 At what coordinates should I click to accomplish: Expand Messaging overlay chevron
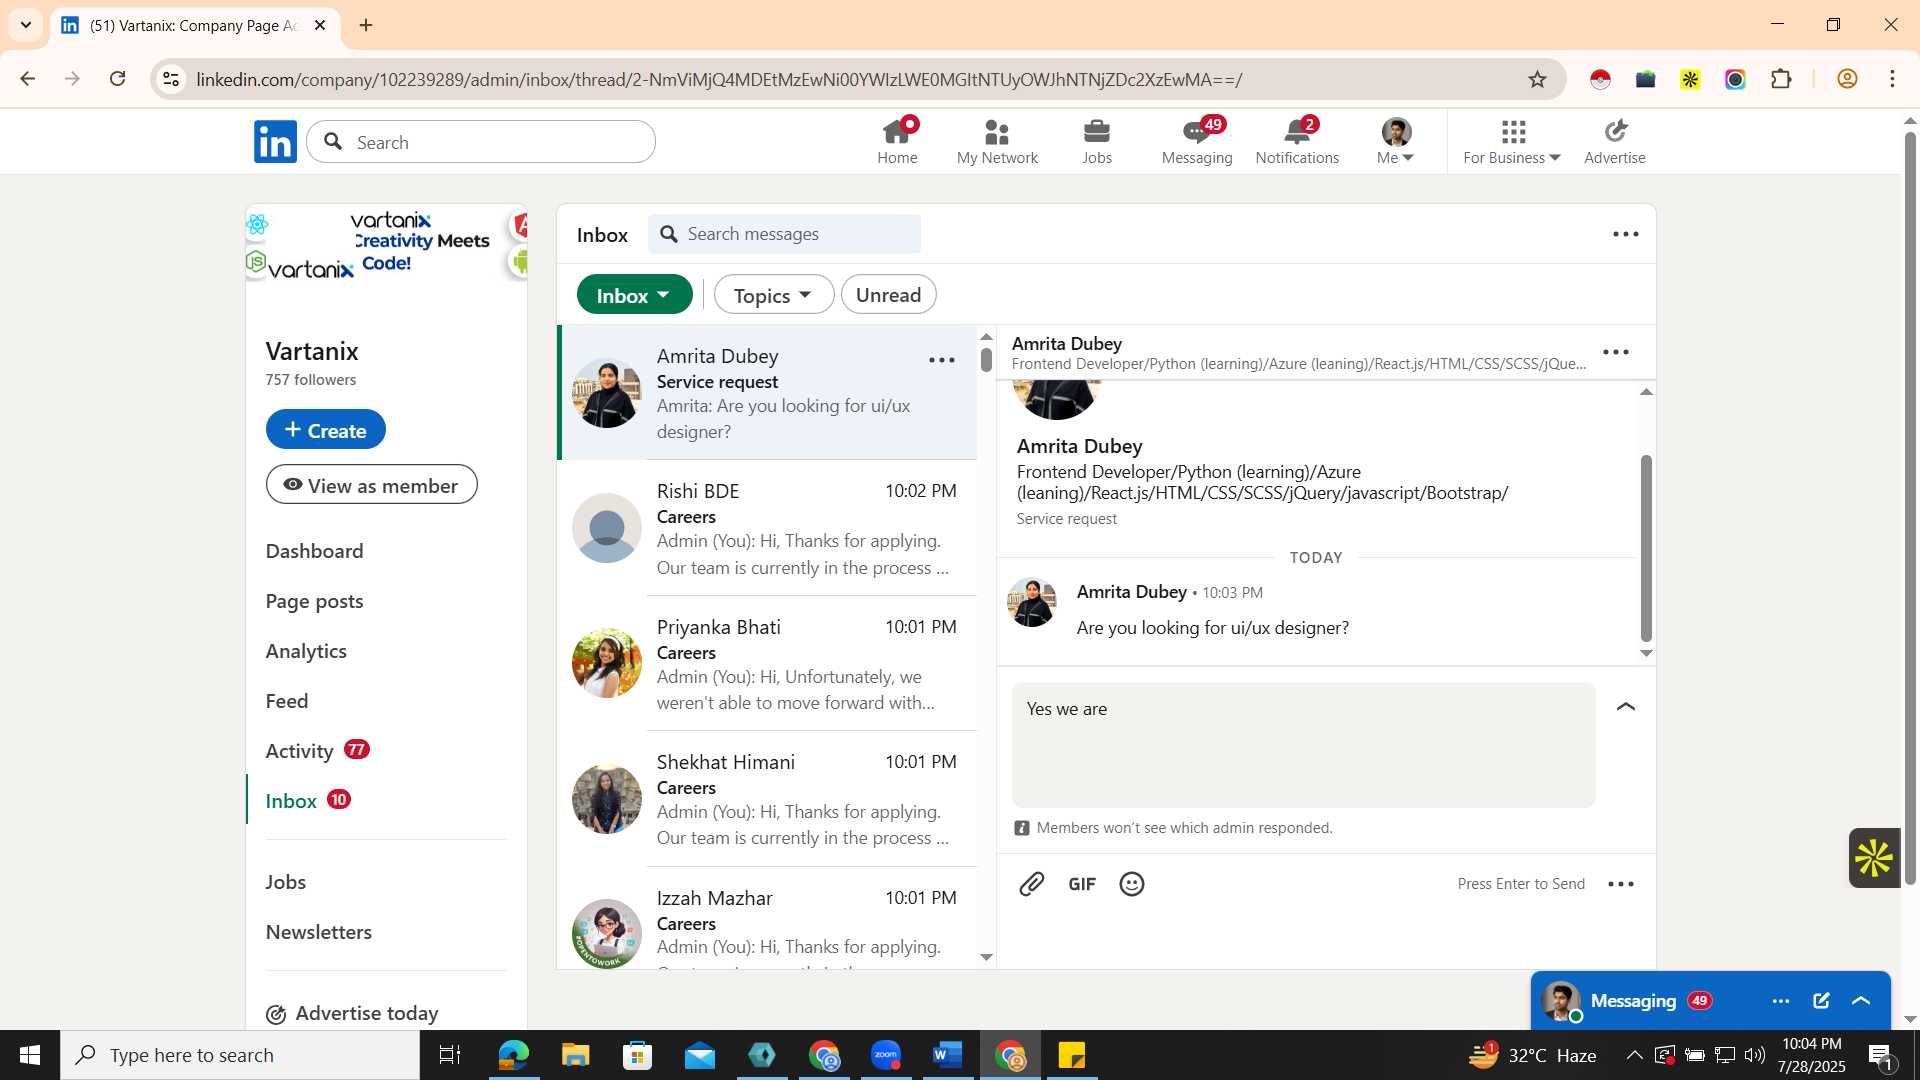pyautogui.click(x=1861, y=1001)
